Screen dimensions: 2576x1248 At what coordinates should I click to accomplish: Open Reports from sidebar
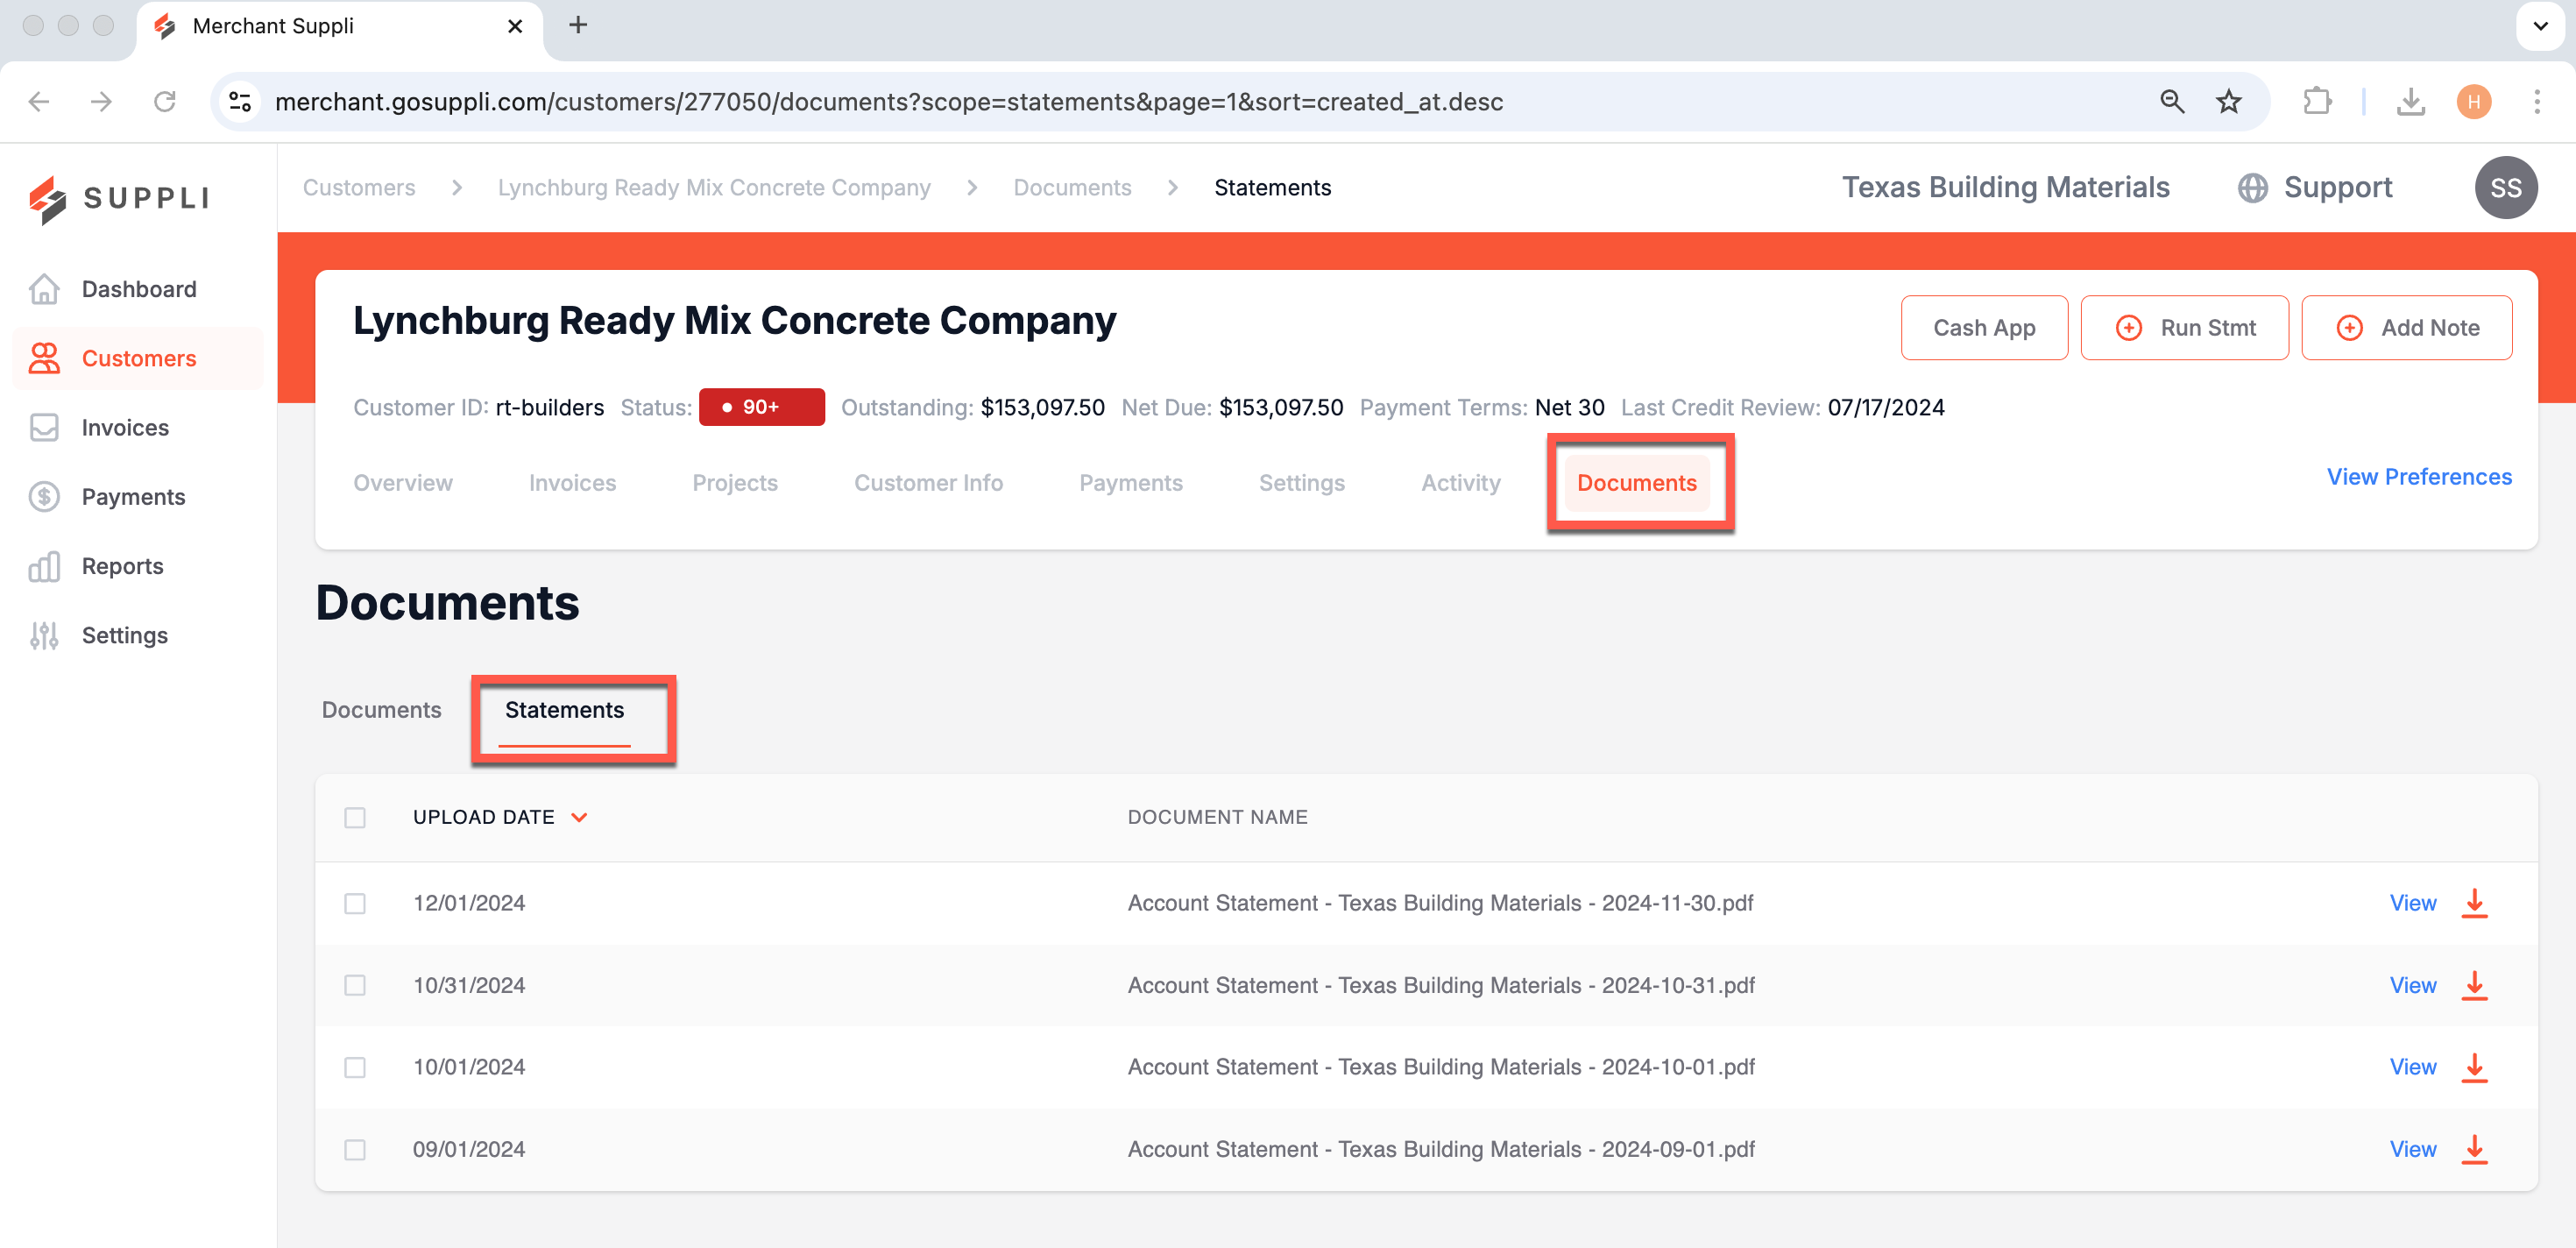click(96, 566)
